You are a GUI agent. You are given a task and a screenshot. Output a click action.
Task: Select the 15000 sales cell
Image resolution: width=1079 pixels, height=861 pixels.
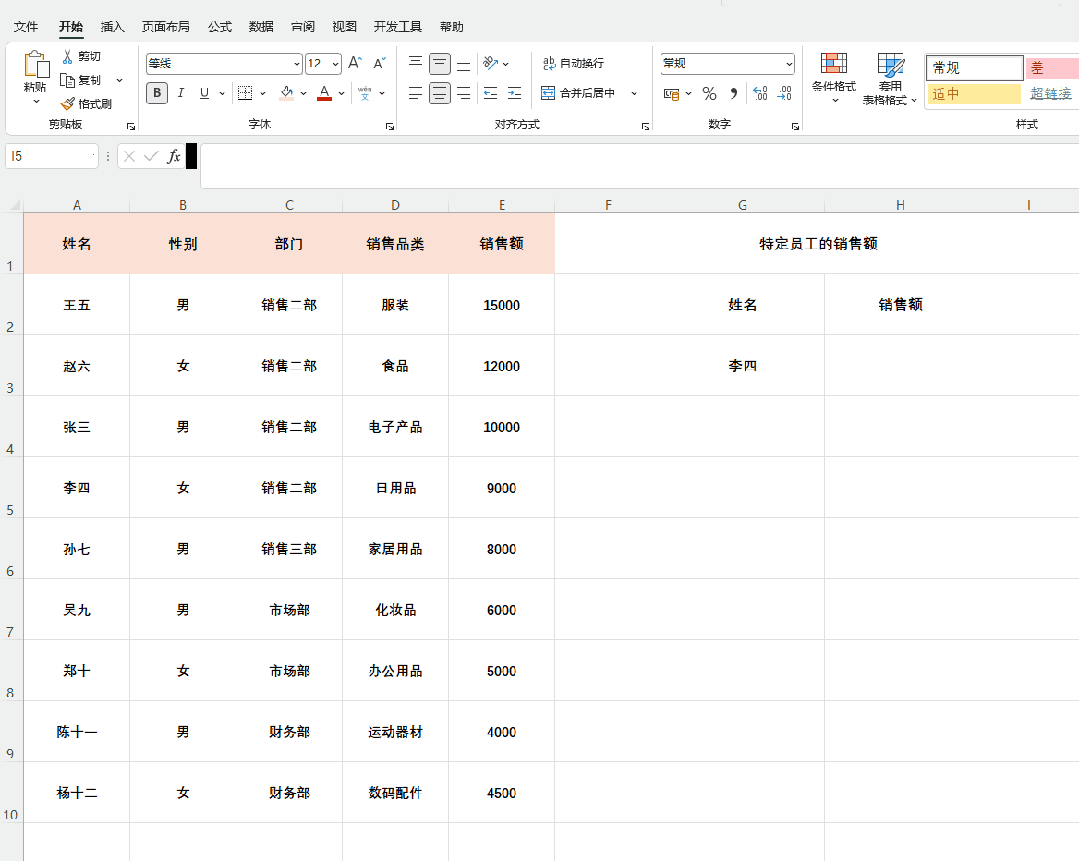[502, 305]
